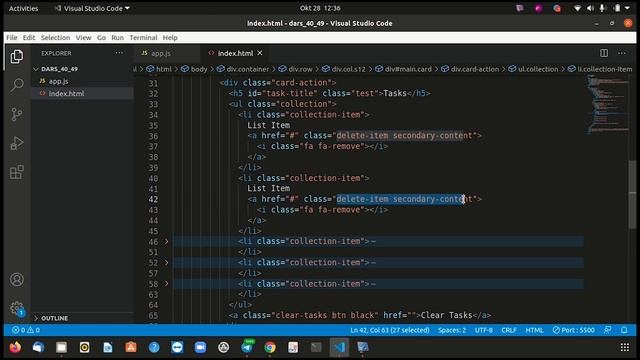Open Files manager from the dock
The width and height of the screenshot is (640, 360).
click(x=62, y=347)
